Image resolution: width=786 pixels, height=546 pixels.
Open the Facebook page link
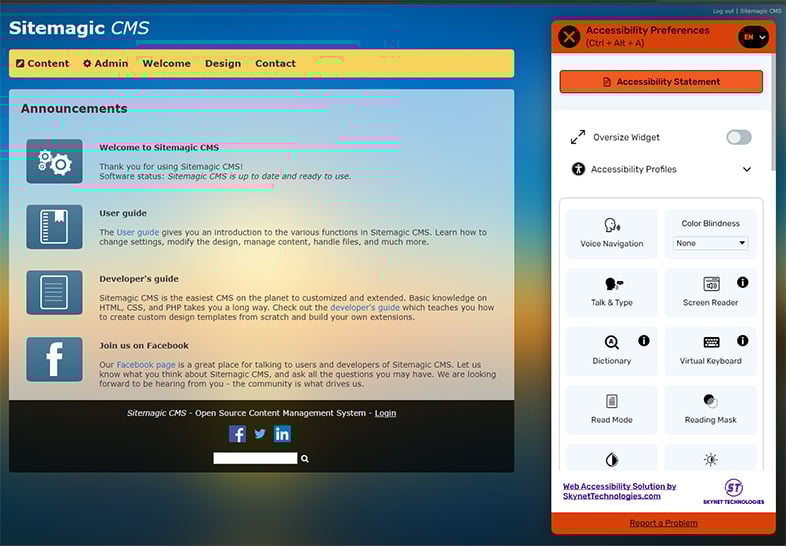click(x=146, y=365)
